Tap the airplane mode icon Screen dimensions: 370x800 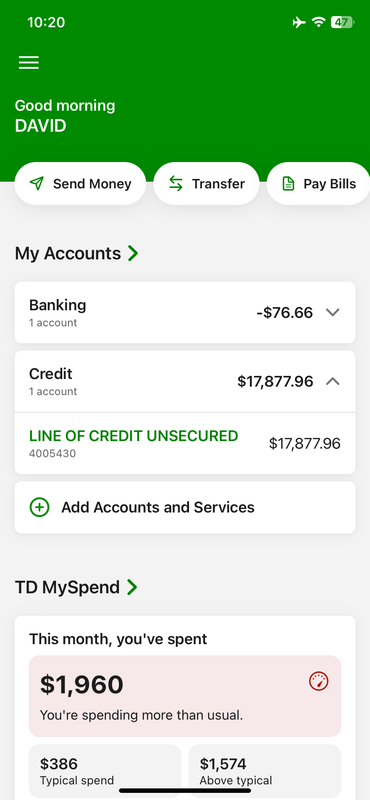(299, 22)
